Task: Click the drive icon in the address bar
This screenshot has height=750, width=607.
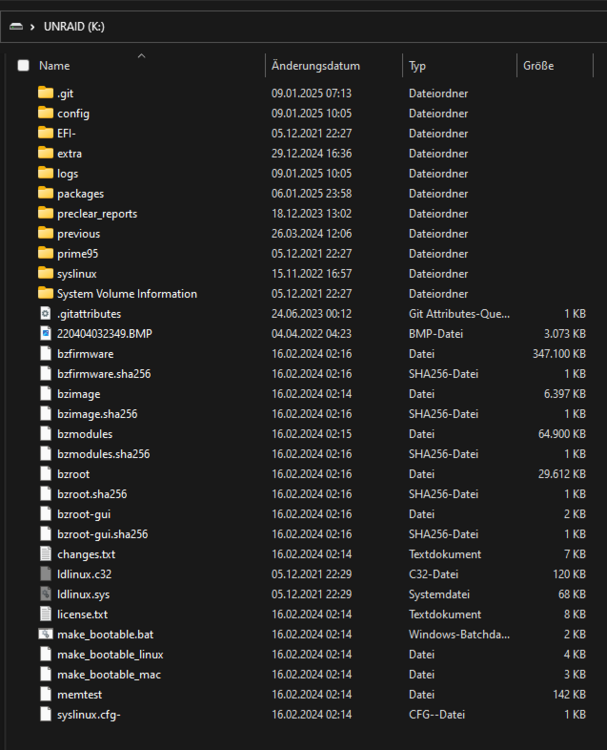Action: 16,26
